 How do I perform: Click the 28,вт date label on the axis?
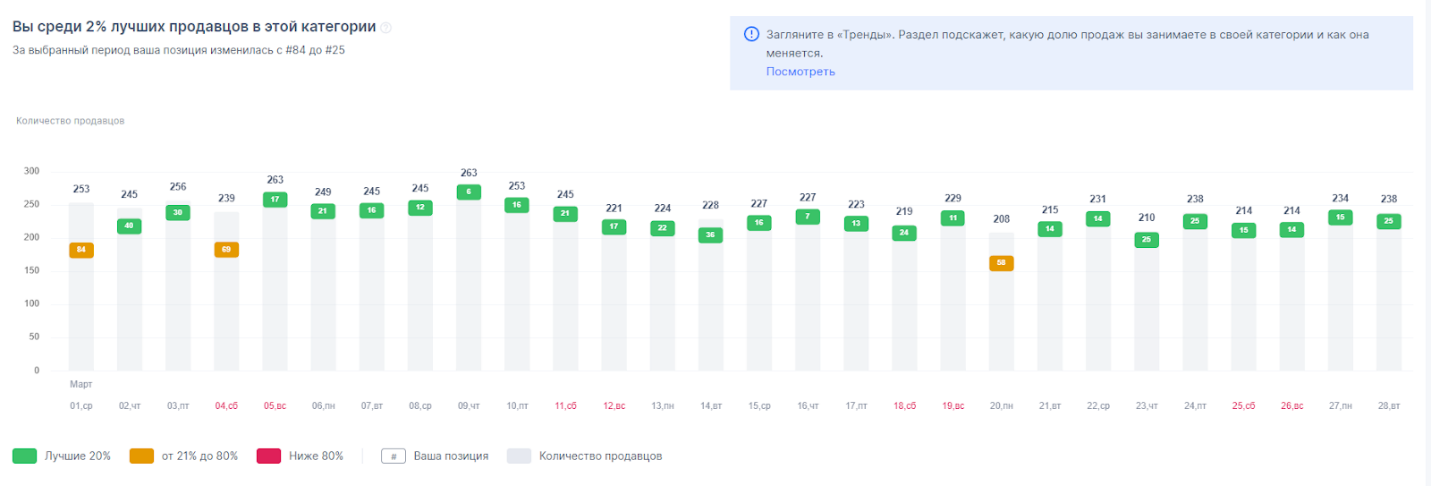[x=1388, y=406]
